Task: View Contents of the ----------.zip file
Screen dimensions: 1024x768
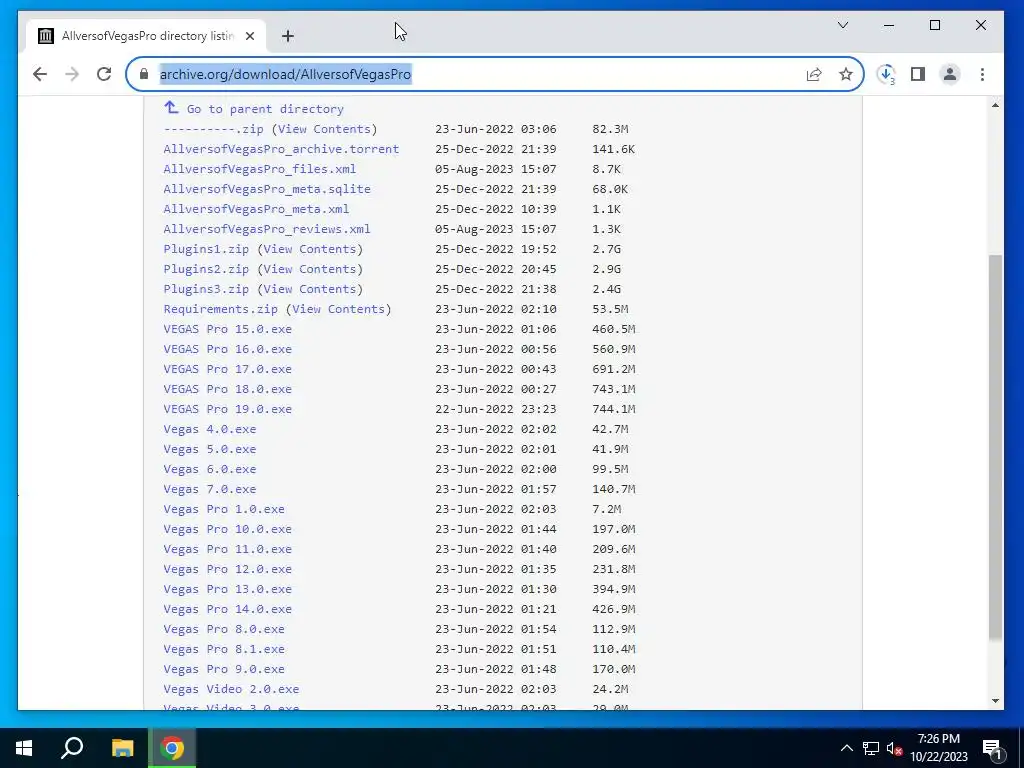Action: 324,129
